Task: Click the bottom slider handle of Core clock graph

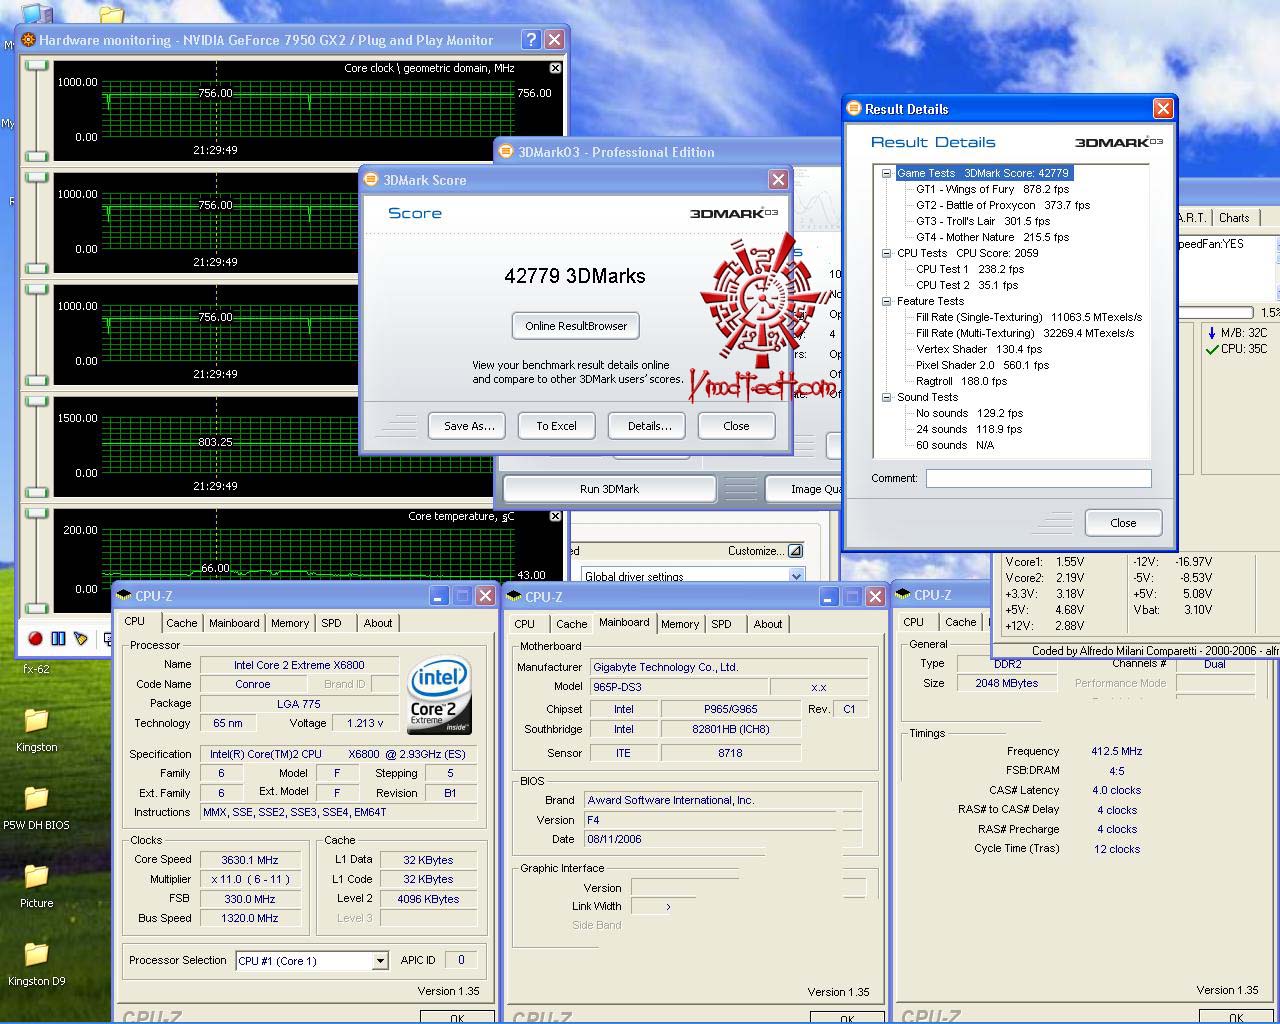Action: pos(36,156)
